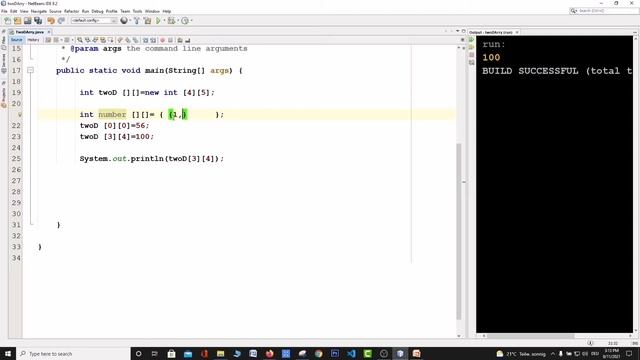Image resolution: width=640 pixels, height=360 pixels.
Task: Open the Navigate menu
Action: (x=39, y=11)
